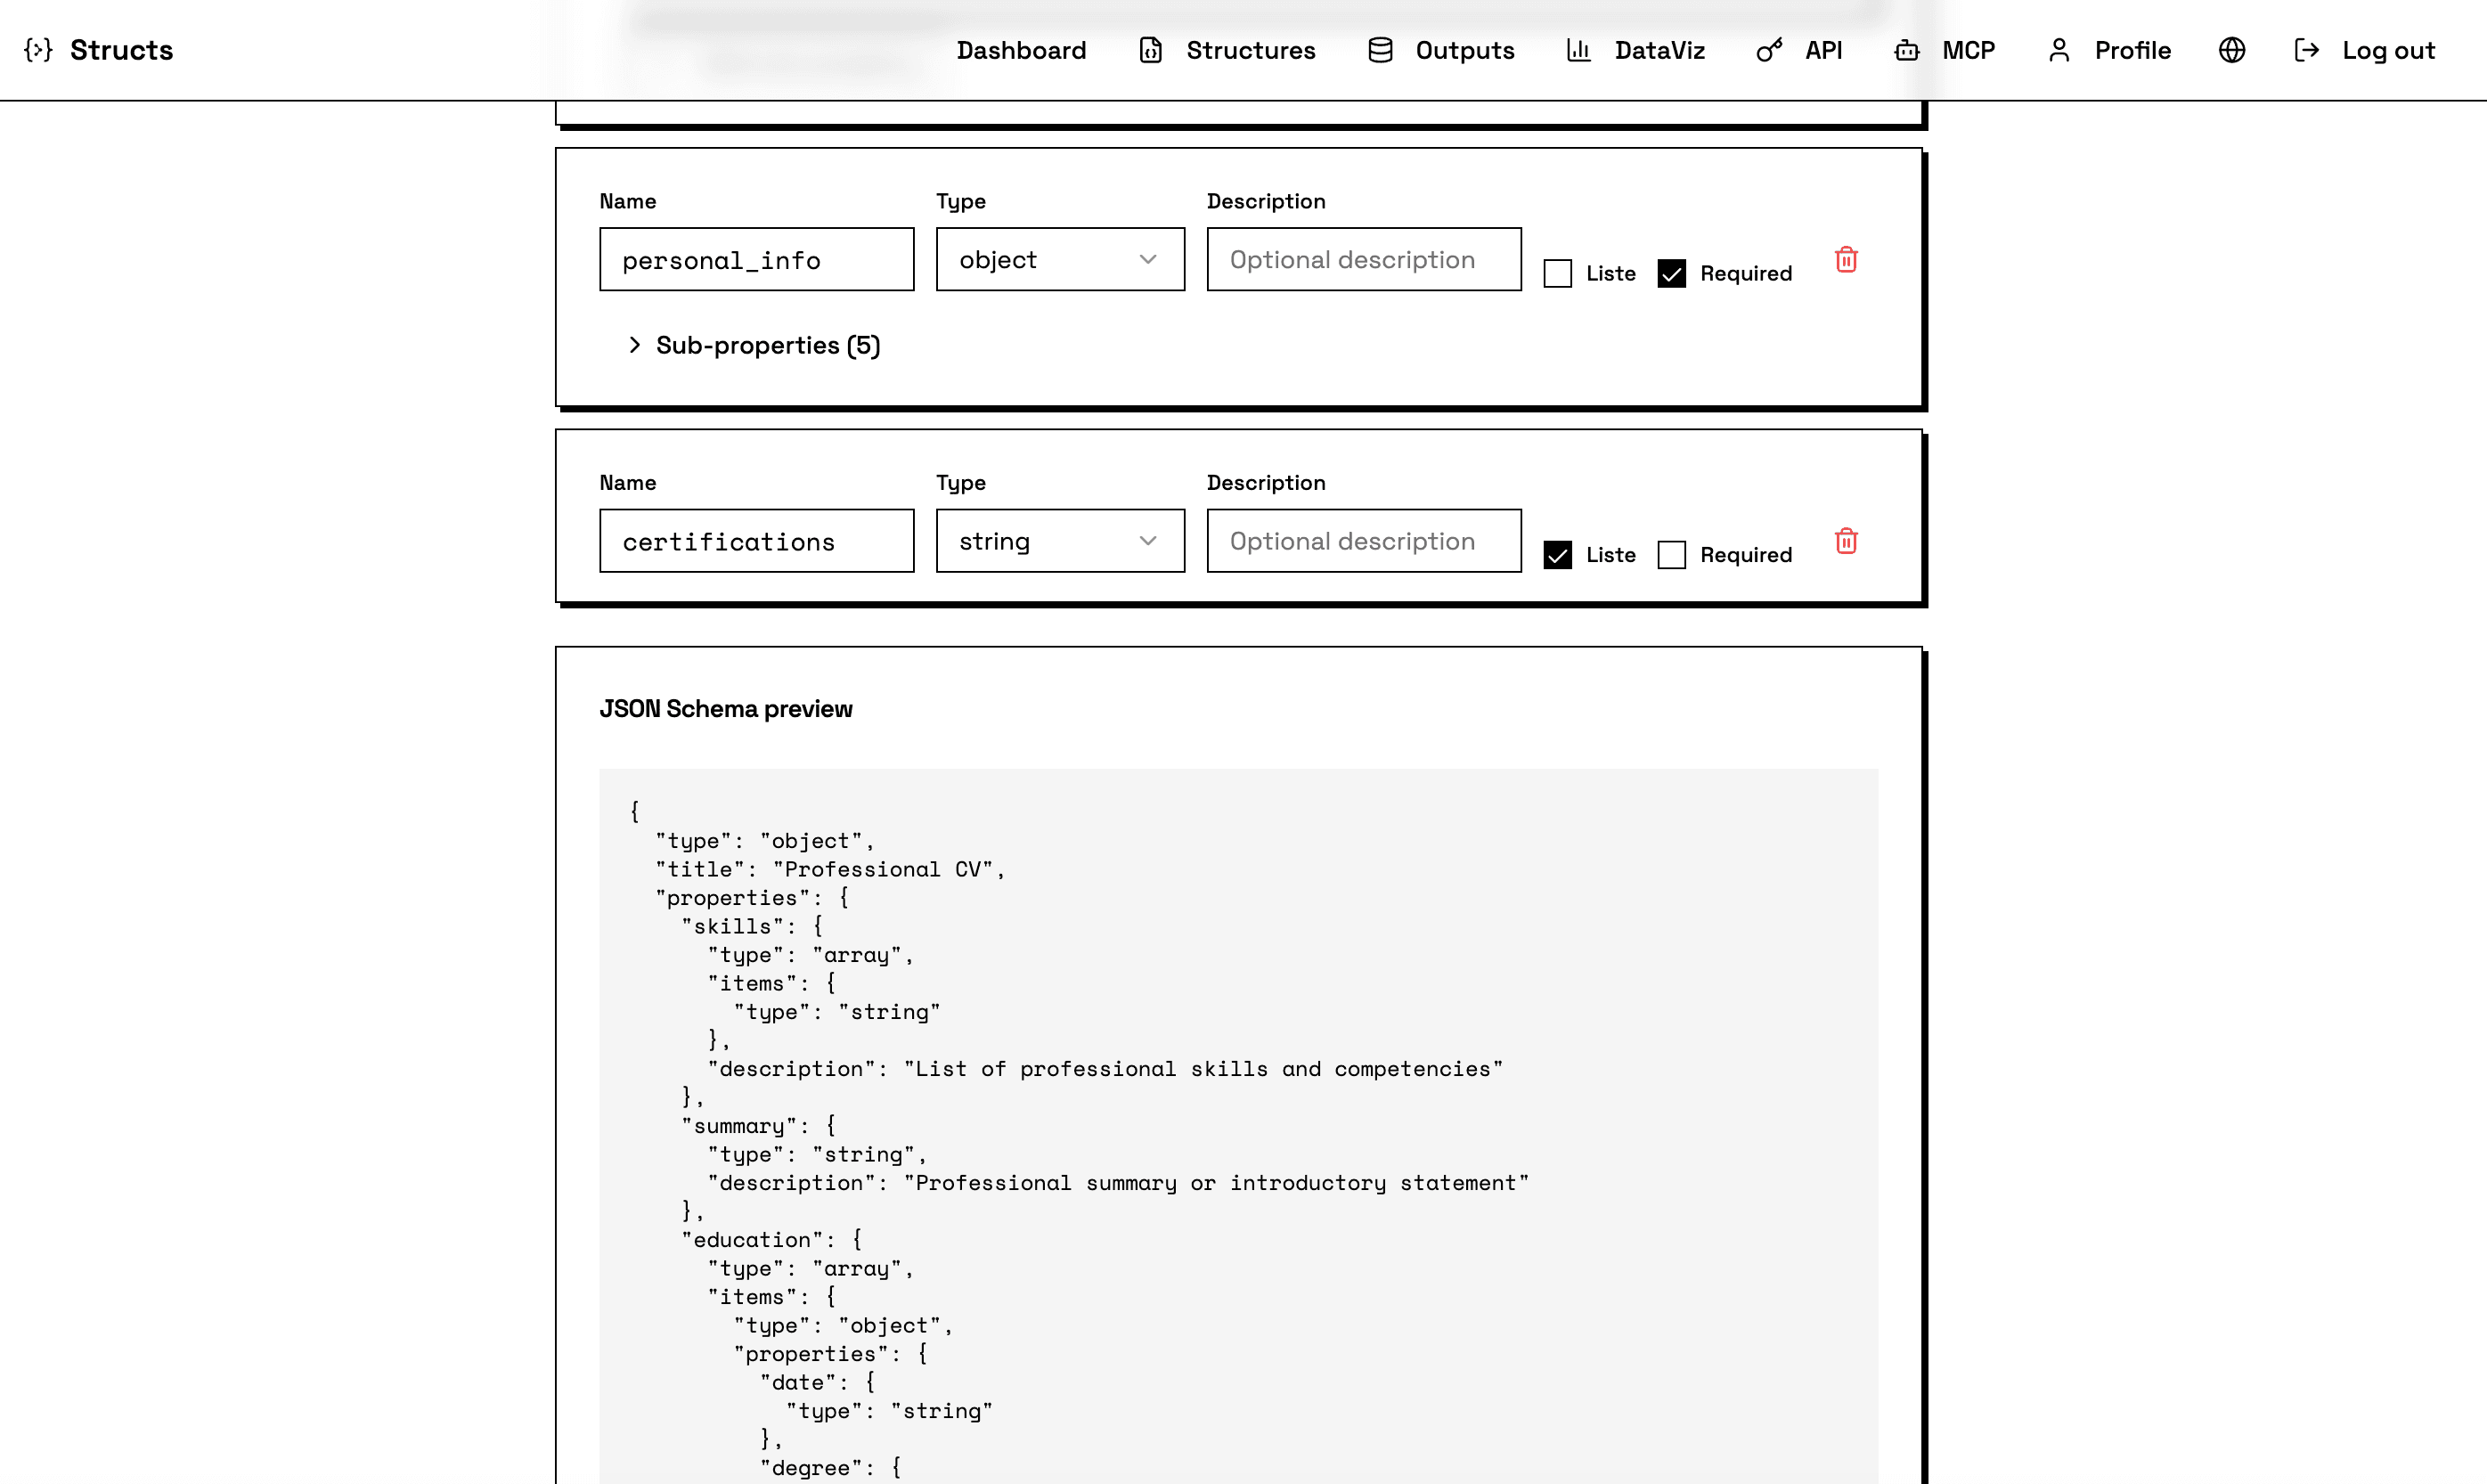Open the DataViz chart icon
The image size is (2487, 1484).
point(1578,50)
